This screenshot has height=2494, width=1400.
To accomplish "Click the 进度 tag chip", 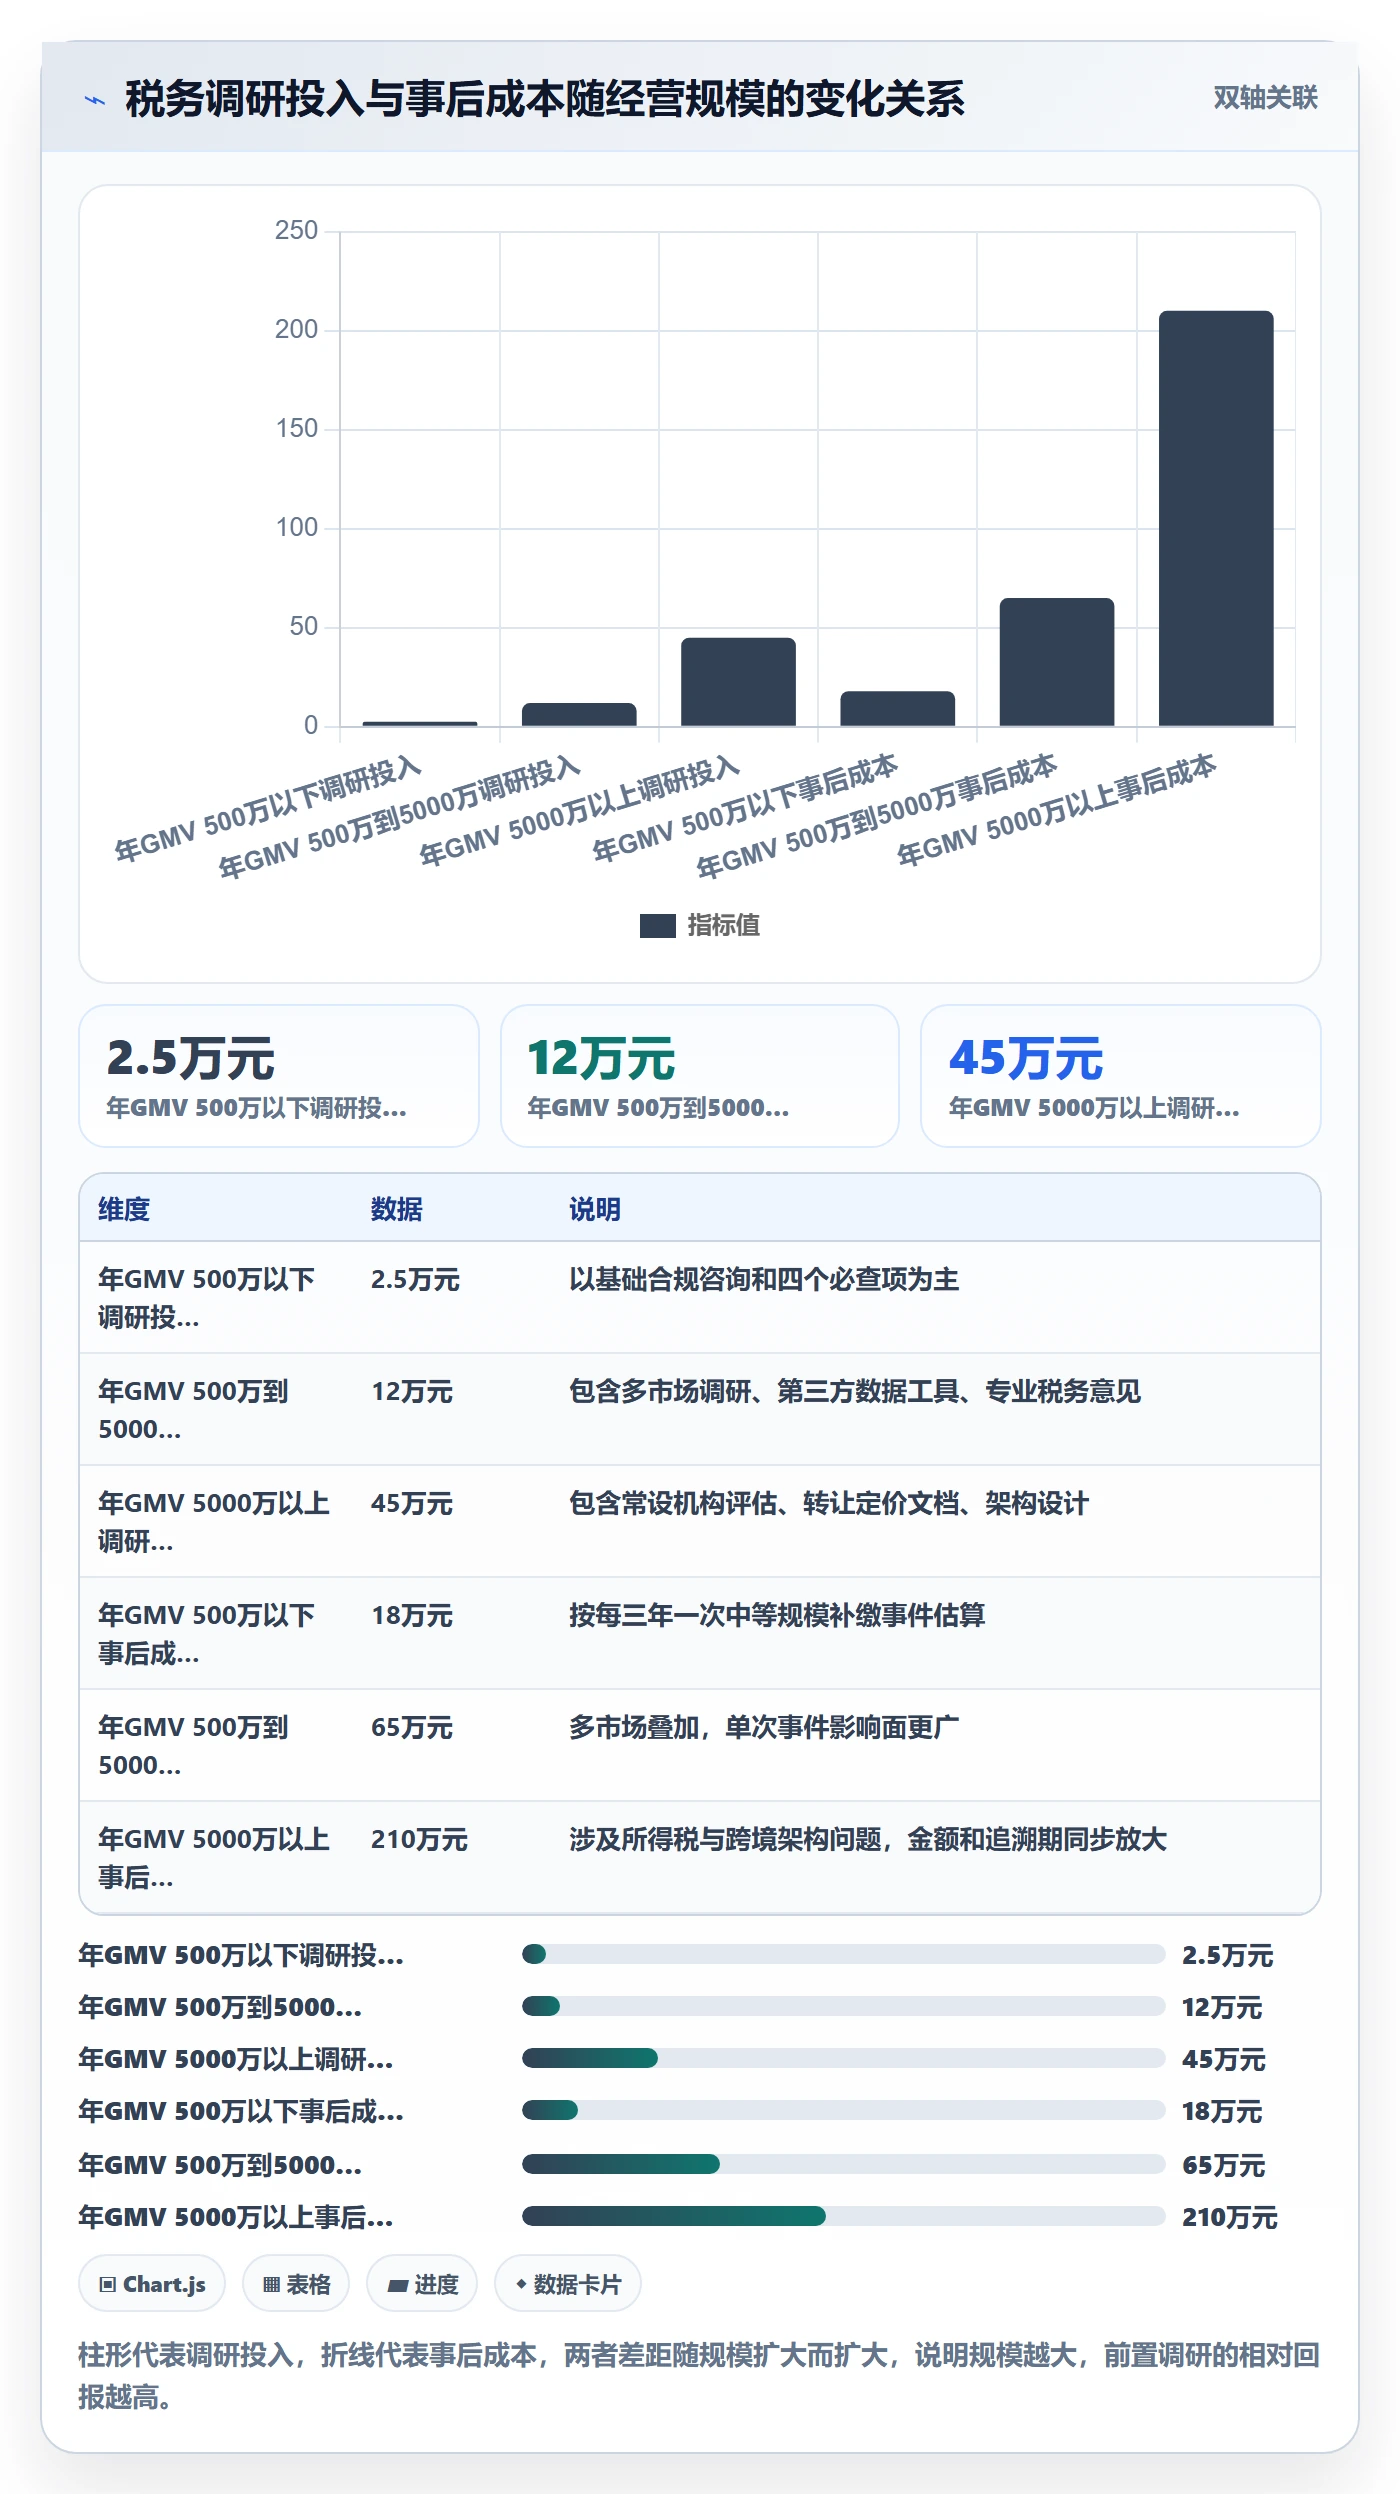I will click(422, 2284).
